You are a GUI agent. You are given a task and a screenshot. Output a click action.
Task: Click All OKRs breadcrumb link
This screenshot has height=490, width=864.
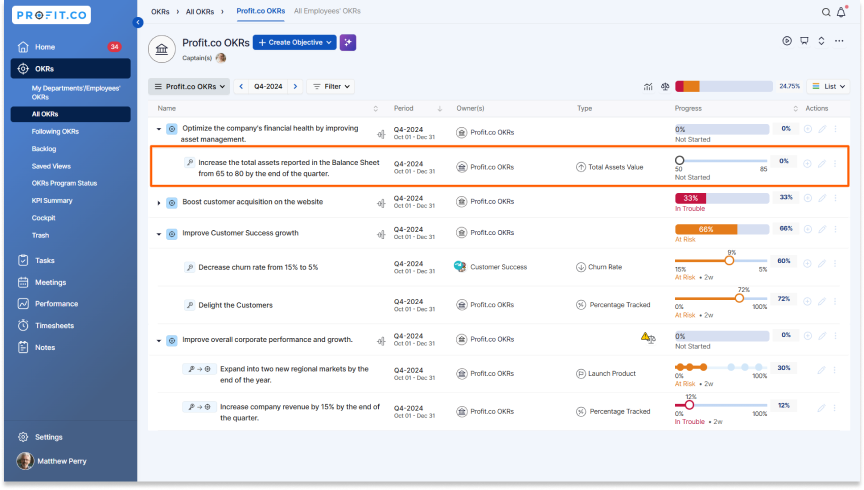tap(199, 12)
